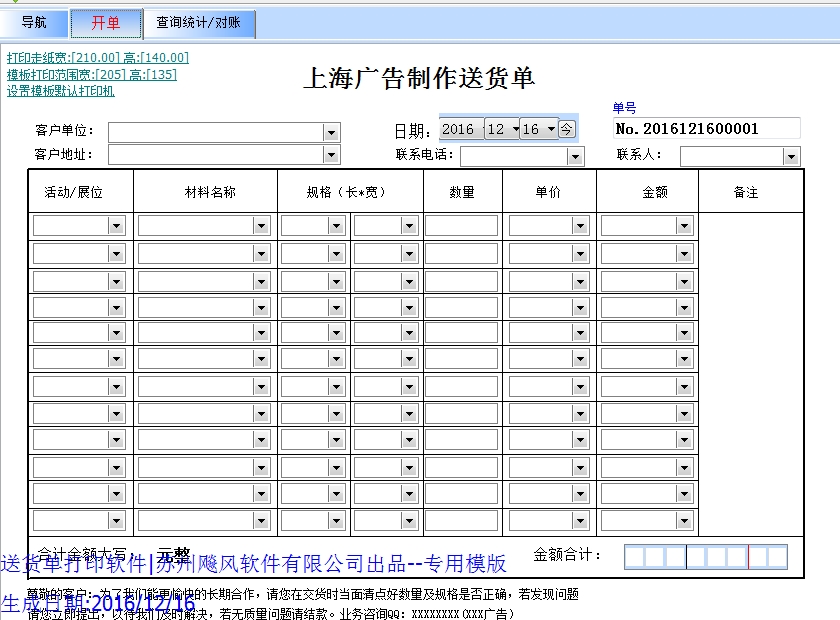Expand 材料名称 dropdown in last row
840x620 pixels.
pos(261,520)
